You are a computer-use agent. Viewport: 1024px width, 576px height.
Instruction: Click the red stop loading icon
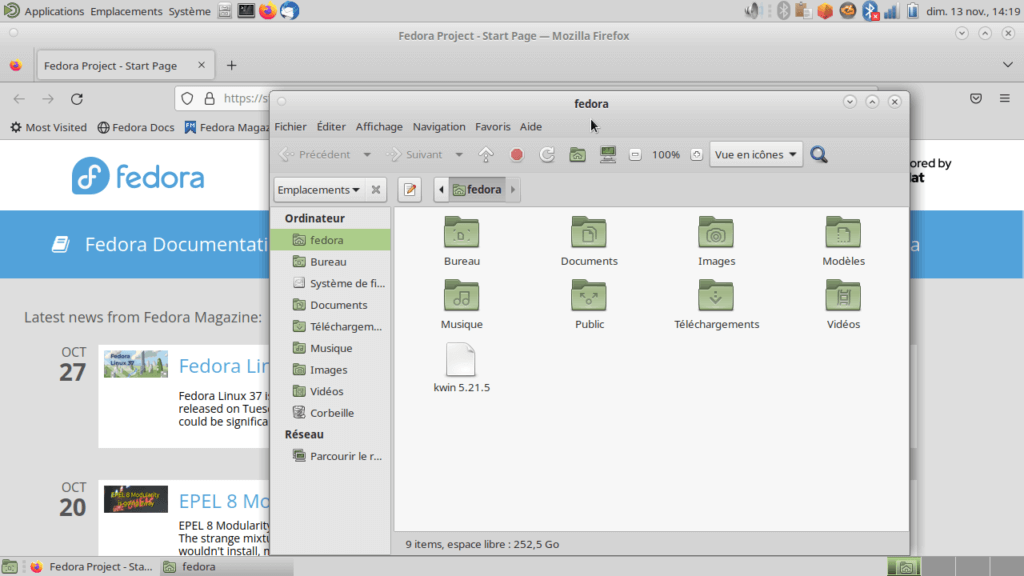(517, 155)
